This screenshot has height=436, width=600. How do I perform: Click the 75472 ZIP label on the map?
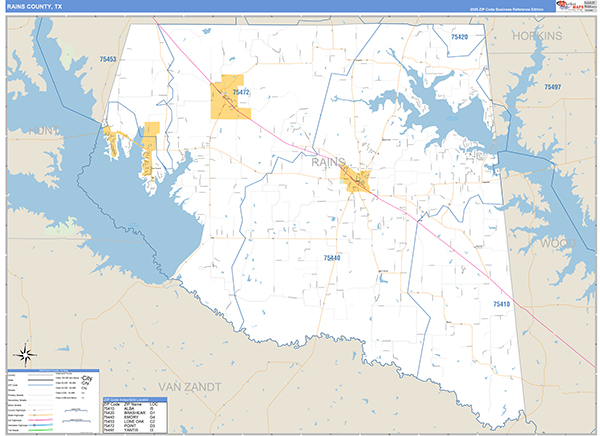click(x=241, y=92)
